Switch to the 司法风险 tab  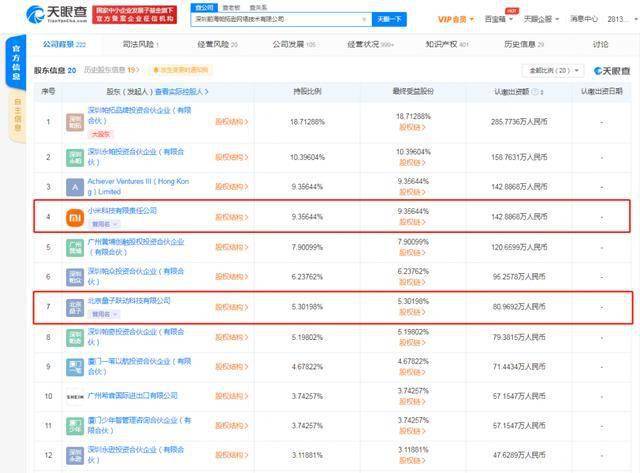point(148,45)
